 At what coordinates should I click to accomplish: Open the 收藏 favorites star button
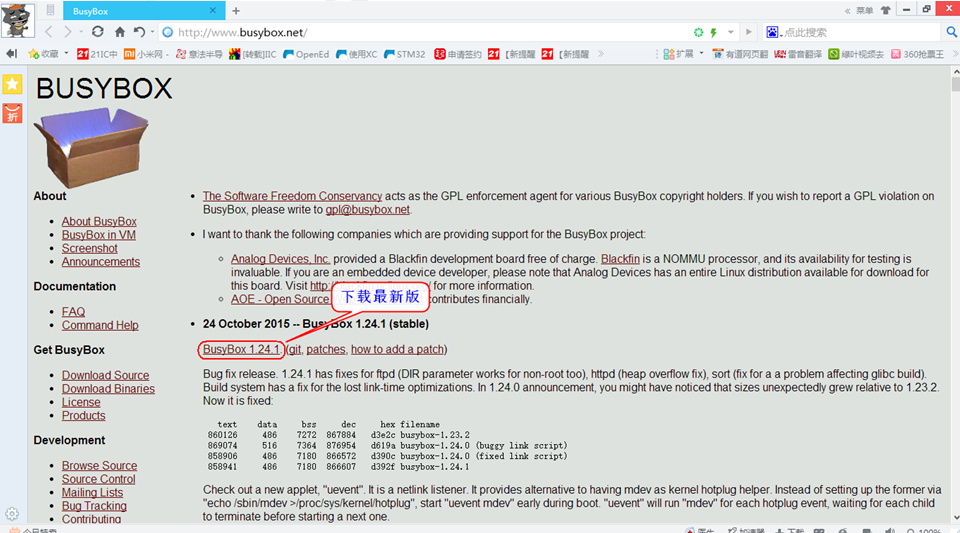coord(43,54)
